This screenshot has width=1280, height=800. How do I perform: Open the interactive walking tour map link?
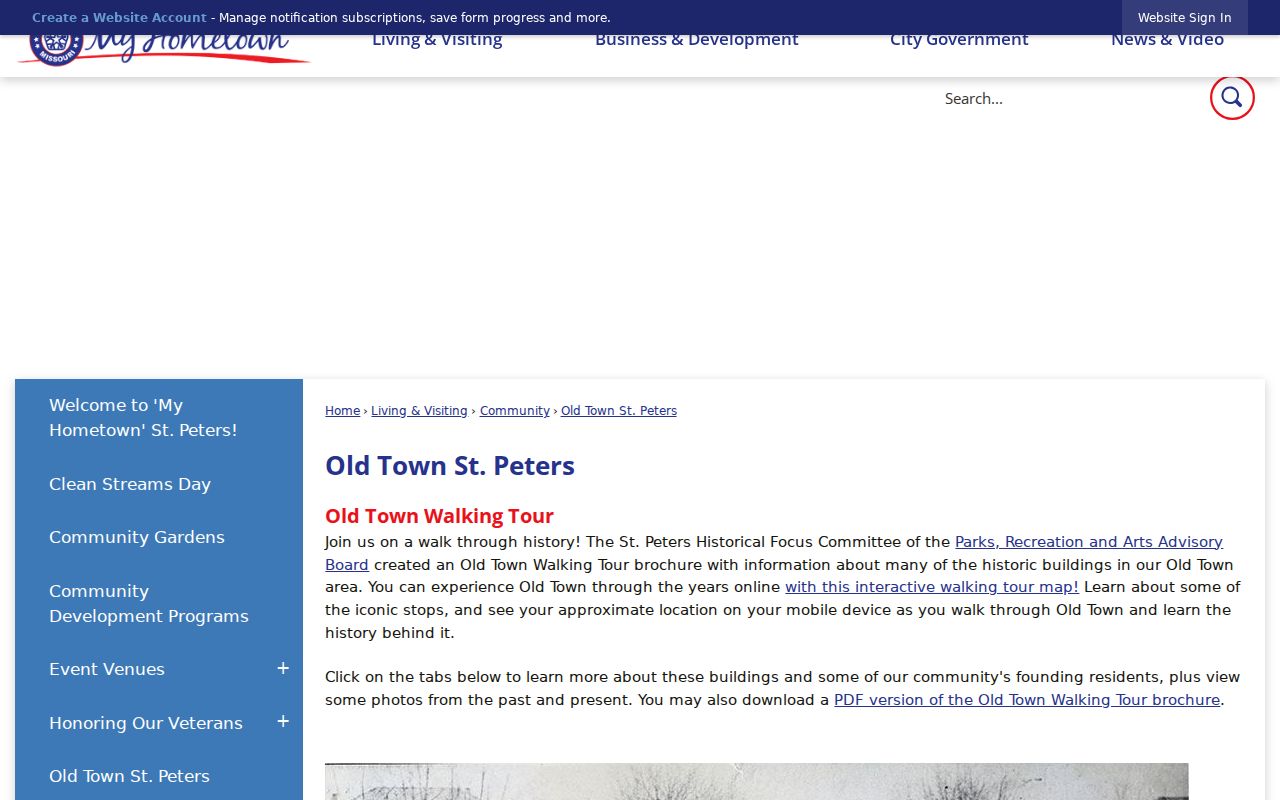(931, 587)
